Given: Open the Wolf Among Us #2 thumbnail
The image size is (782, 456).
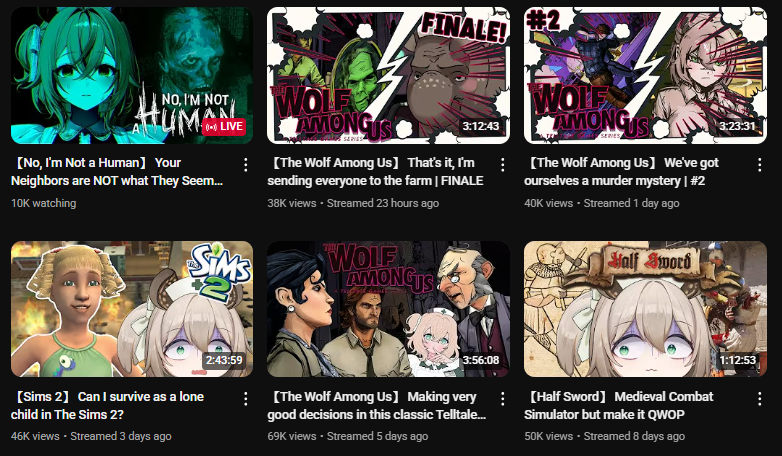Looking at the screenshot, I should click(645, 75).
